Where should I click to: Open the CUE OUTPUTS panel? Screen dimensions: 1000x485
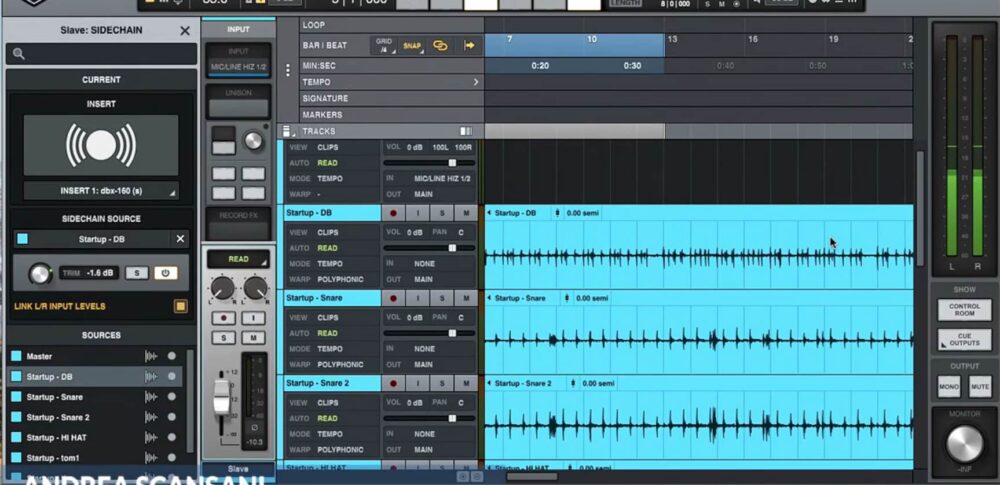[x=964, y=340]
